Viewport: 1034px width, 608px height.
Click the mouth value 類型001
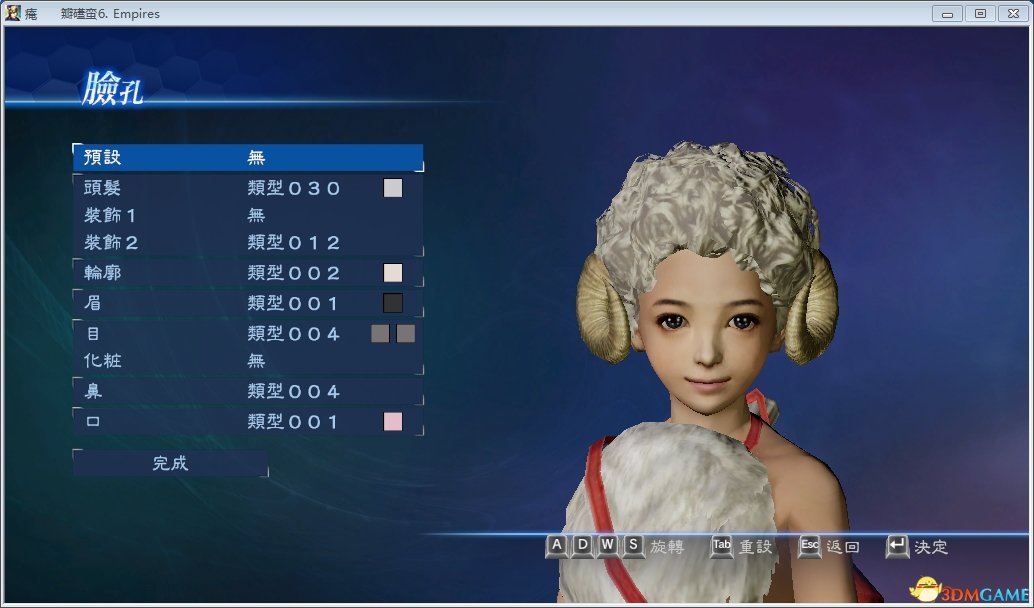click(x=294, y=421)
